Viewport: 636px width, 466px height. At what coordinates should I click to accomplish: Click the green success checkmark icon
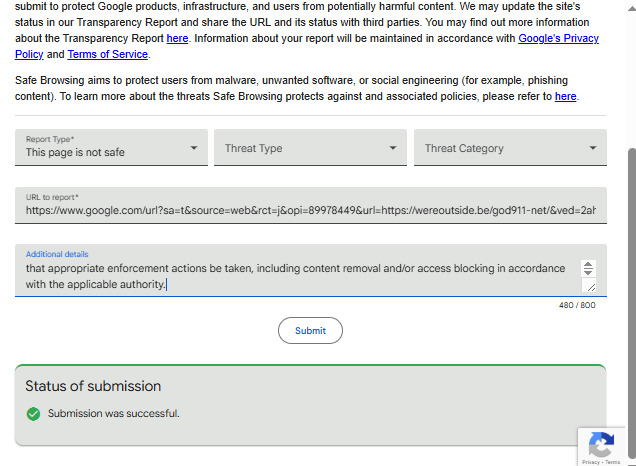(33, 414)
